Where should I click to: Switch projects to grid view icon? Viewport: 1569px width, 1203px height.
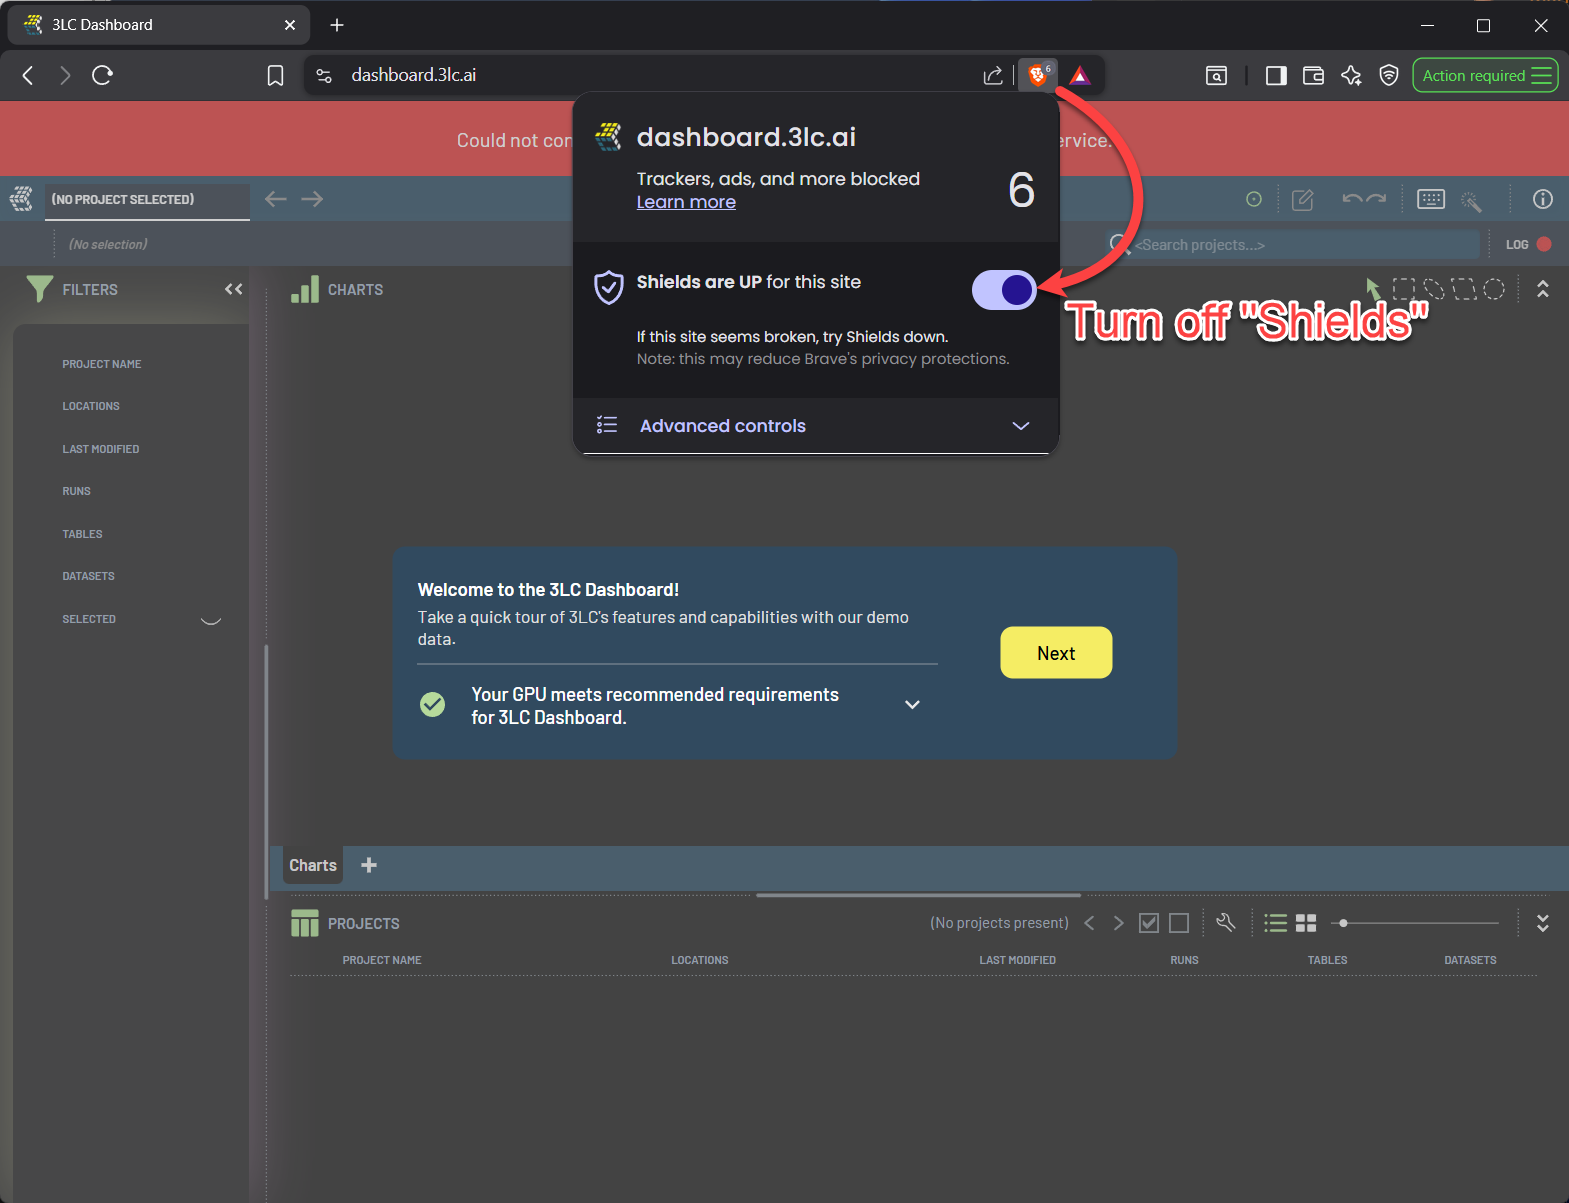click(1306, 923)
